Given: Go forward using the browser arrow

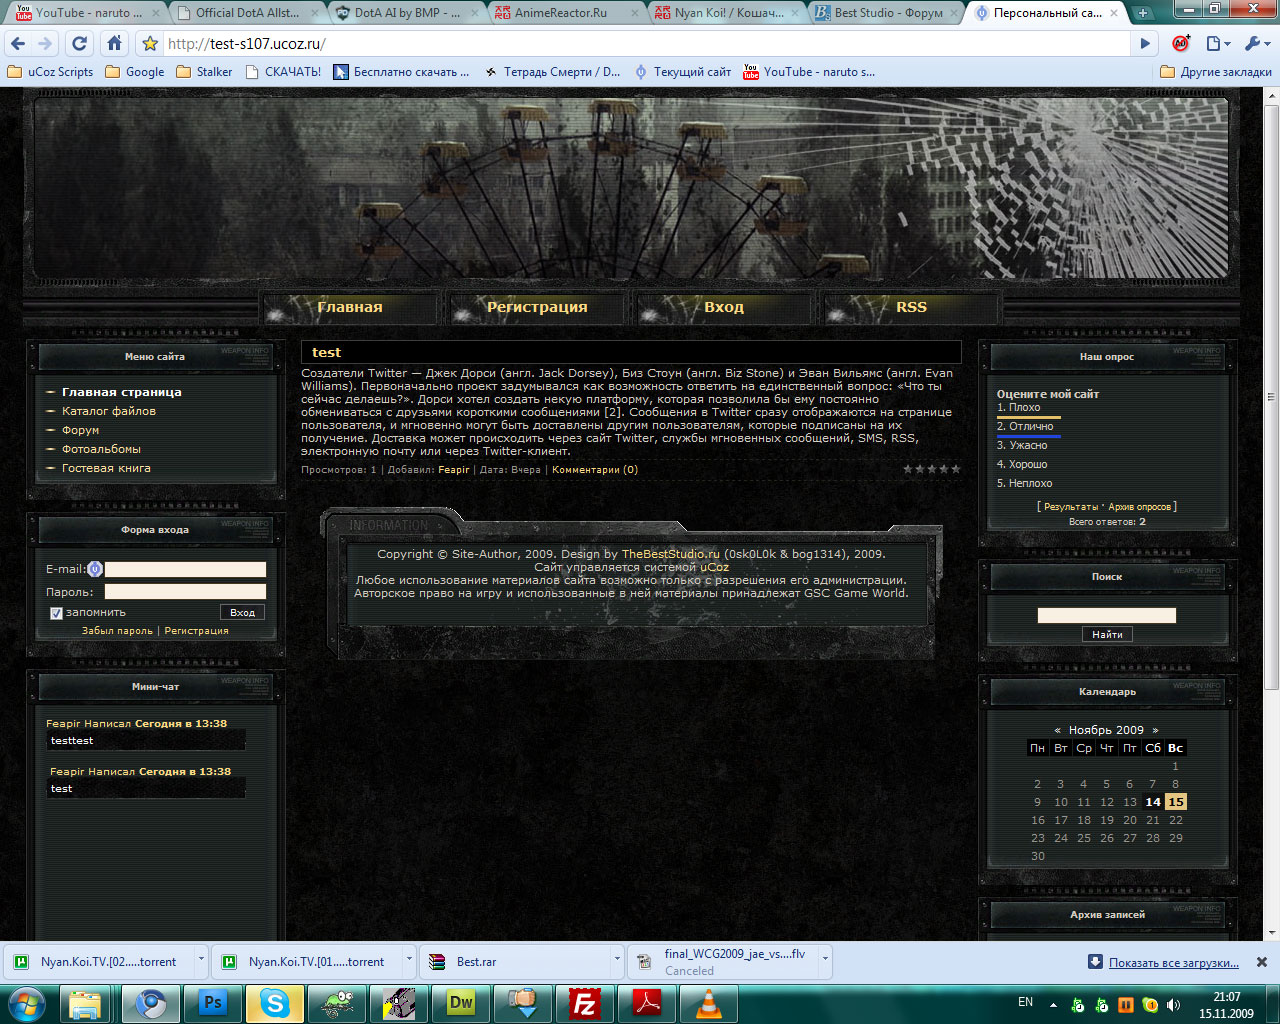Looking at the screenshot, I should tap(45, 44).
